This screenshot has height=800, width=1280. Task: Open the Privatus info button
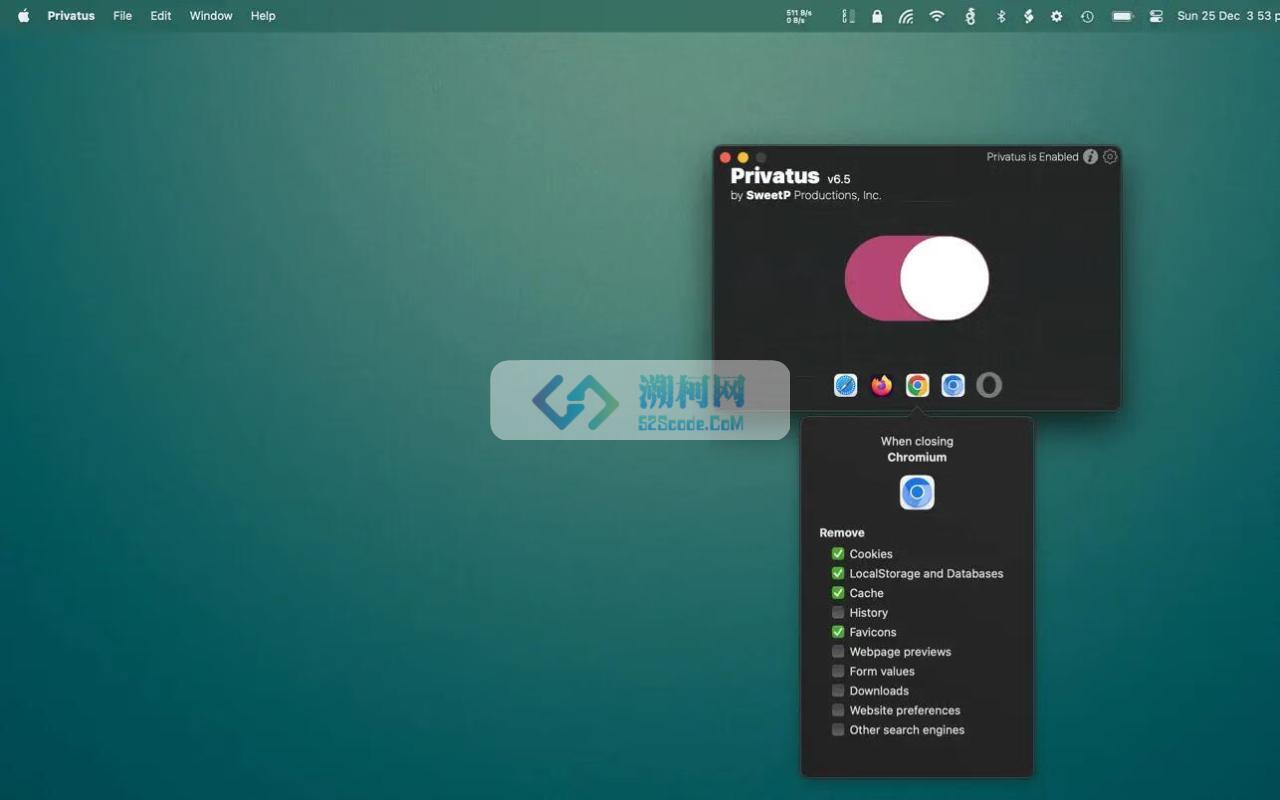tap(1091, 157)
